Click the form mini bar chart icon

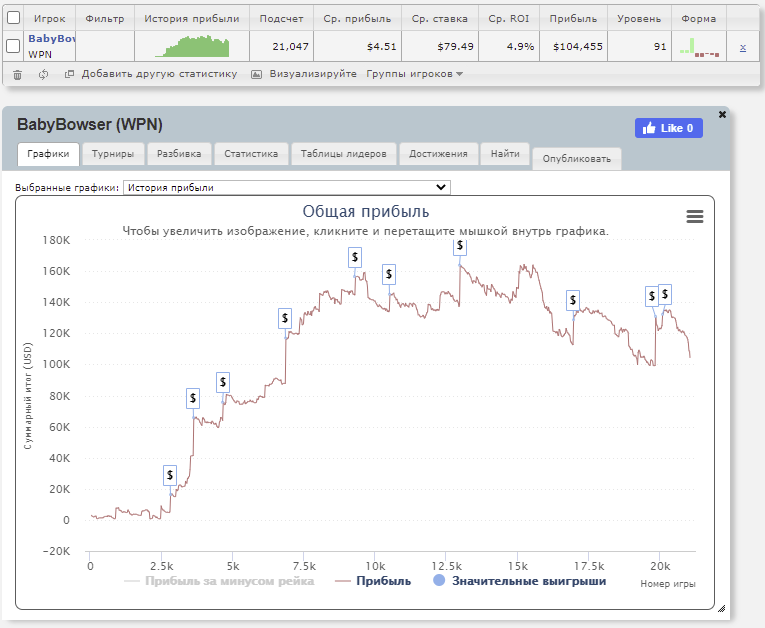click(x=698, y=47)
